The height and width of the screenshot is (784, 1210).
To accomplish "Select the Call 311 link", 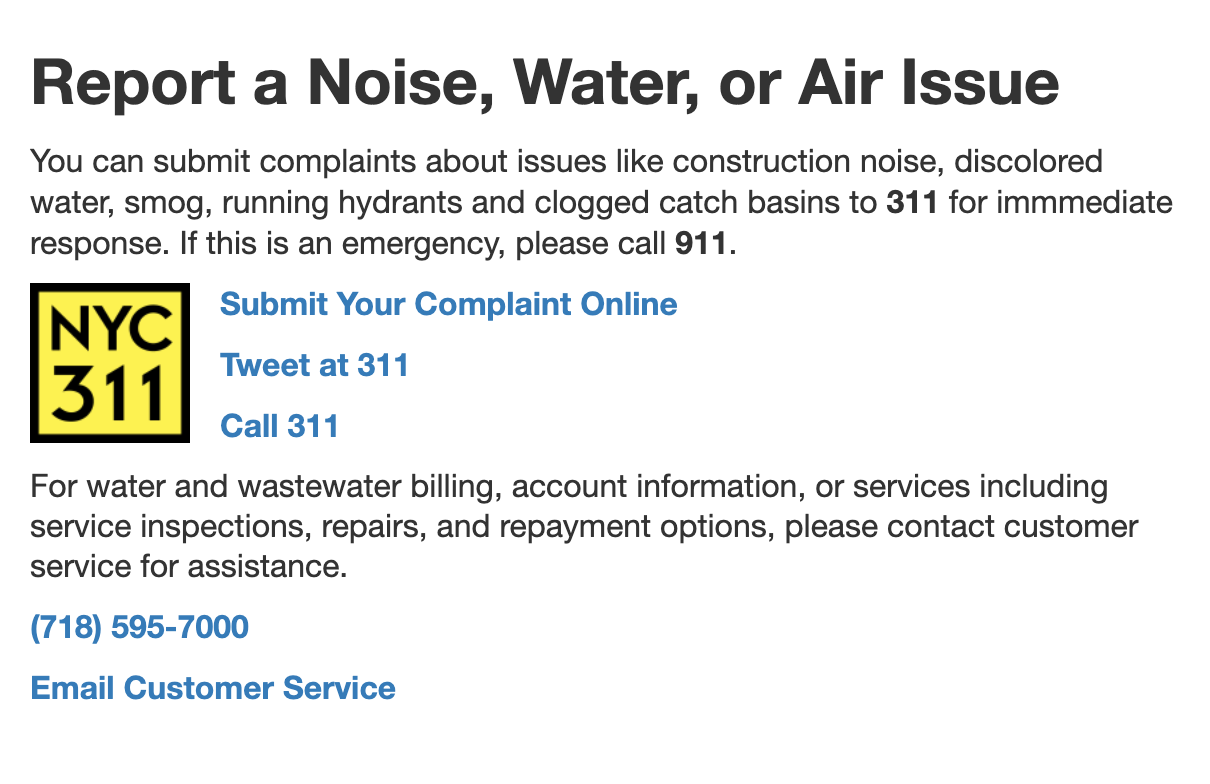I will 279,426.
